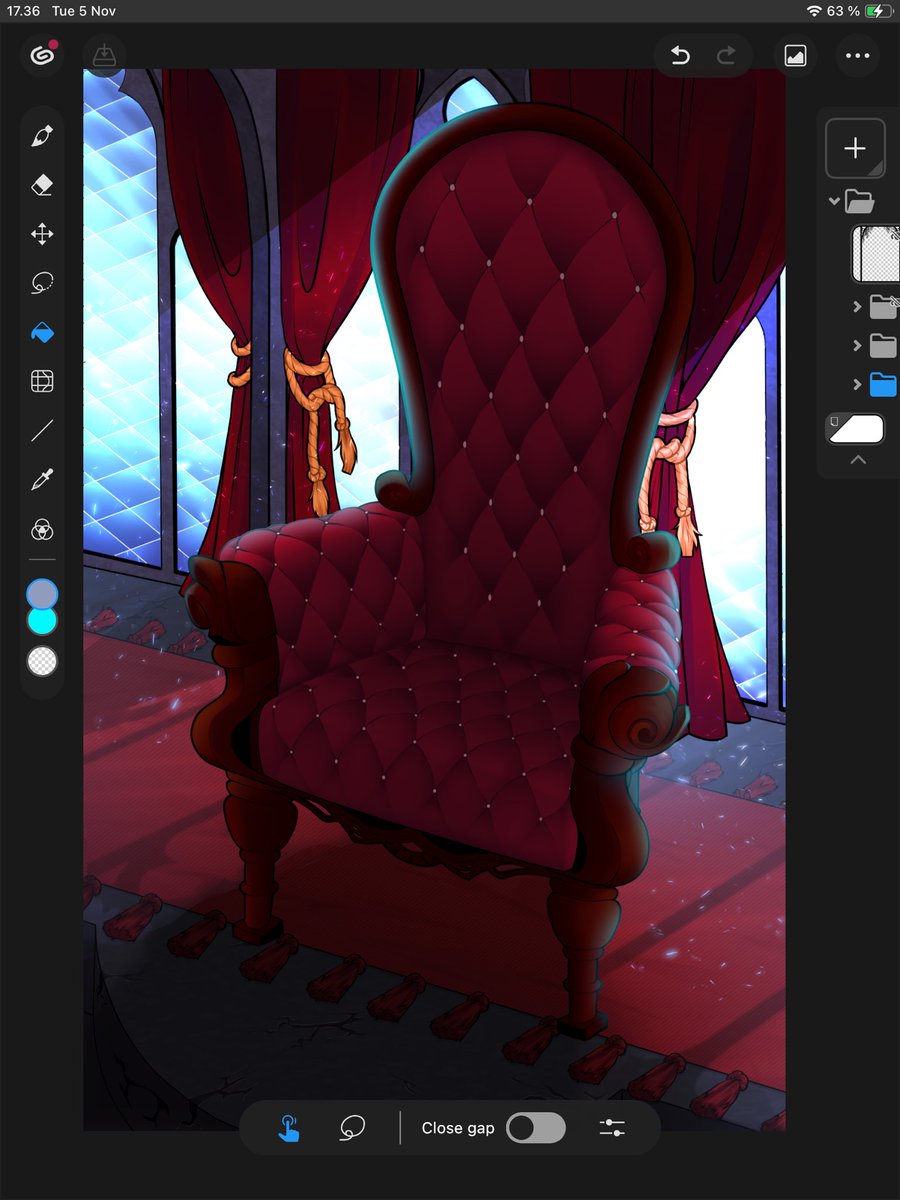Add a new layer with the plus button
The image size is (900, 1200).
point(856,148)
